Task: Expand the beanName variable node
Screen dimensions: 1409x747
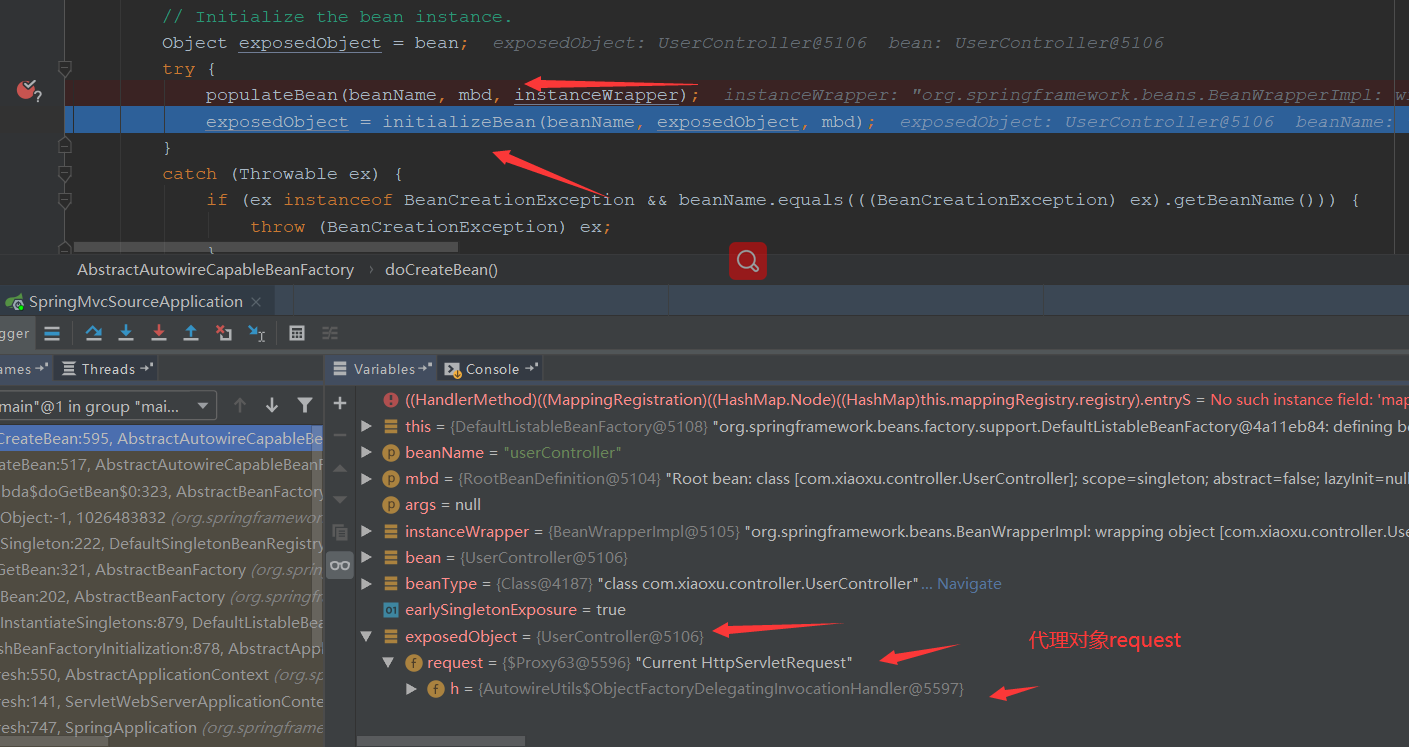Action: (367, 452)
